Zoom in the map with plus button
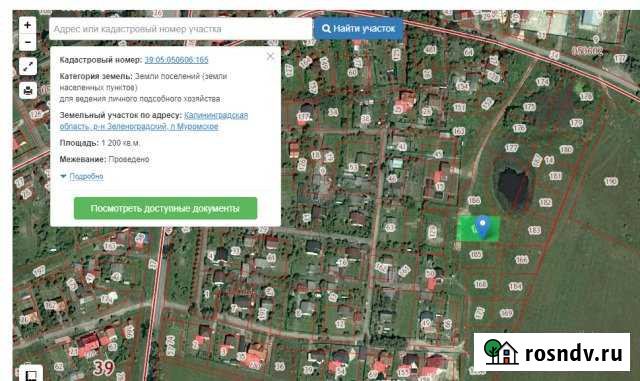This screenshot has width=640, height=381. (x=27, y=25)
